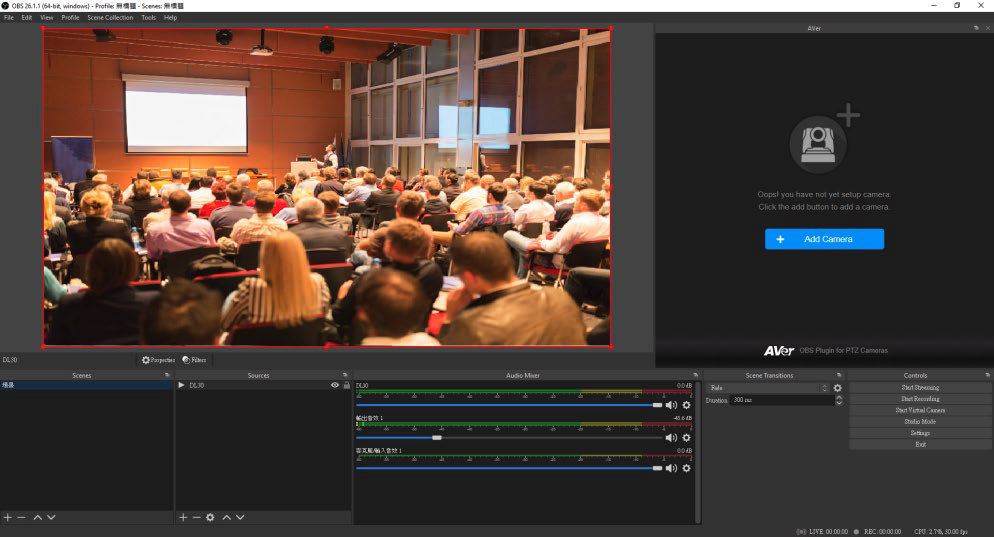Toggle visibility eye of DL30 source

[335, 385]
